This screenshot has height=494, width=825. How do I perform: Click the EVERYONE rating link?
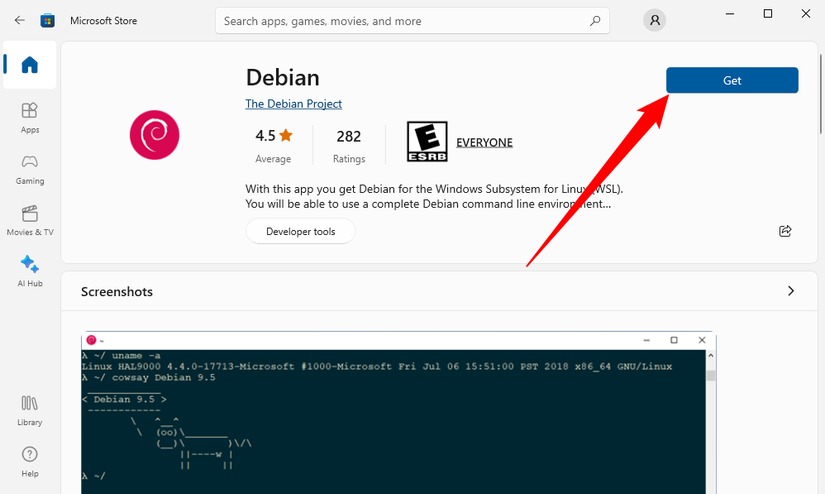(484, 143)
